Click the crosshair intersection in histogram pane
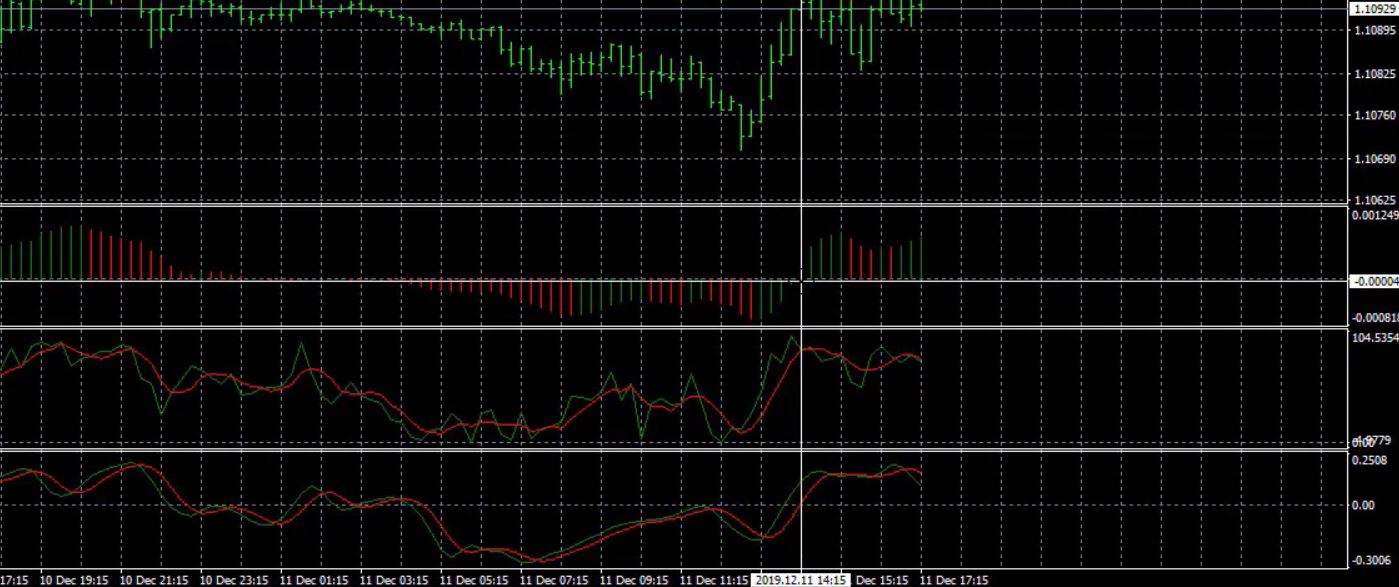This screenshot has height=587, width=1399. (x=801, y=282)
